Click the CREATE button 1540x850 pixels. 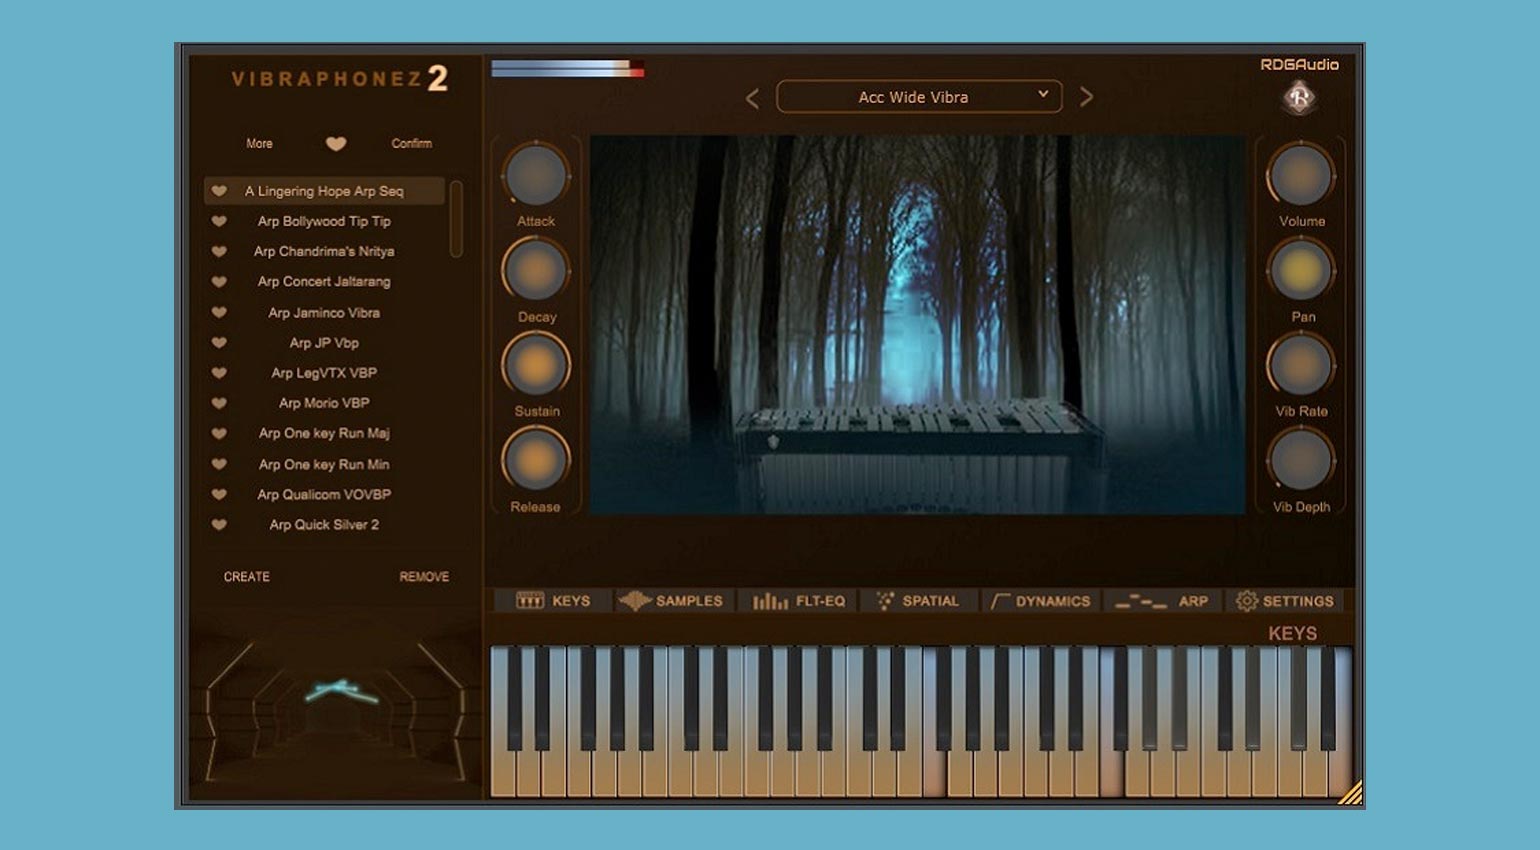247,577
